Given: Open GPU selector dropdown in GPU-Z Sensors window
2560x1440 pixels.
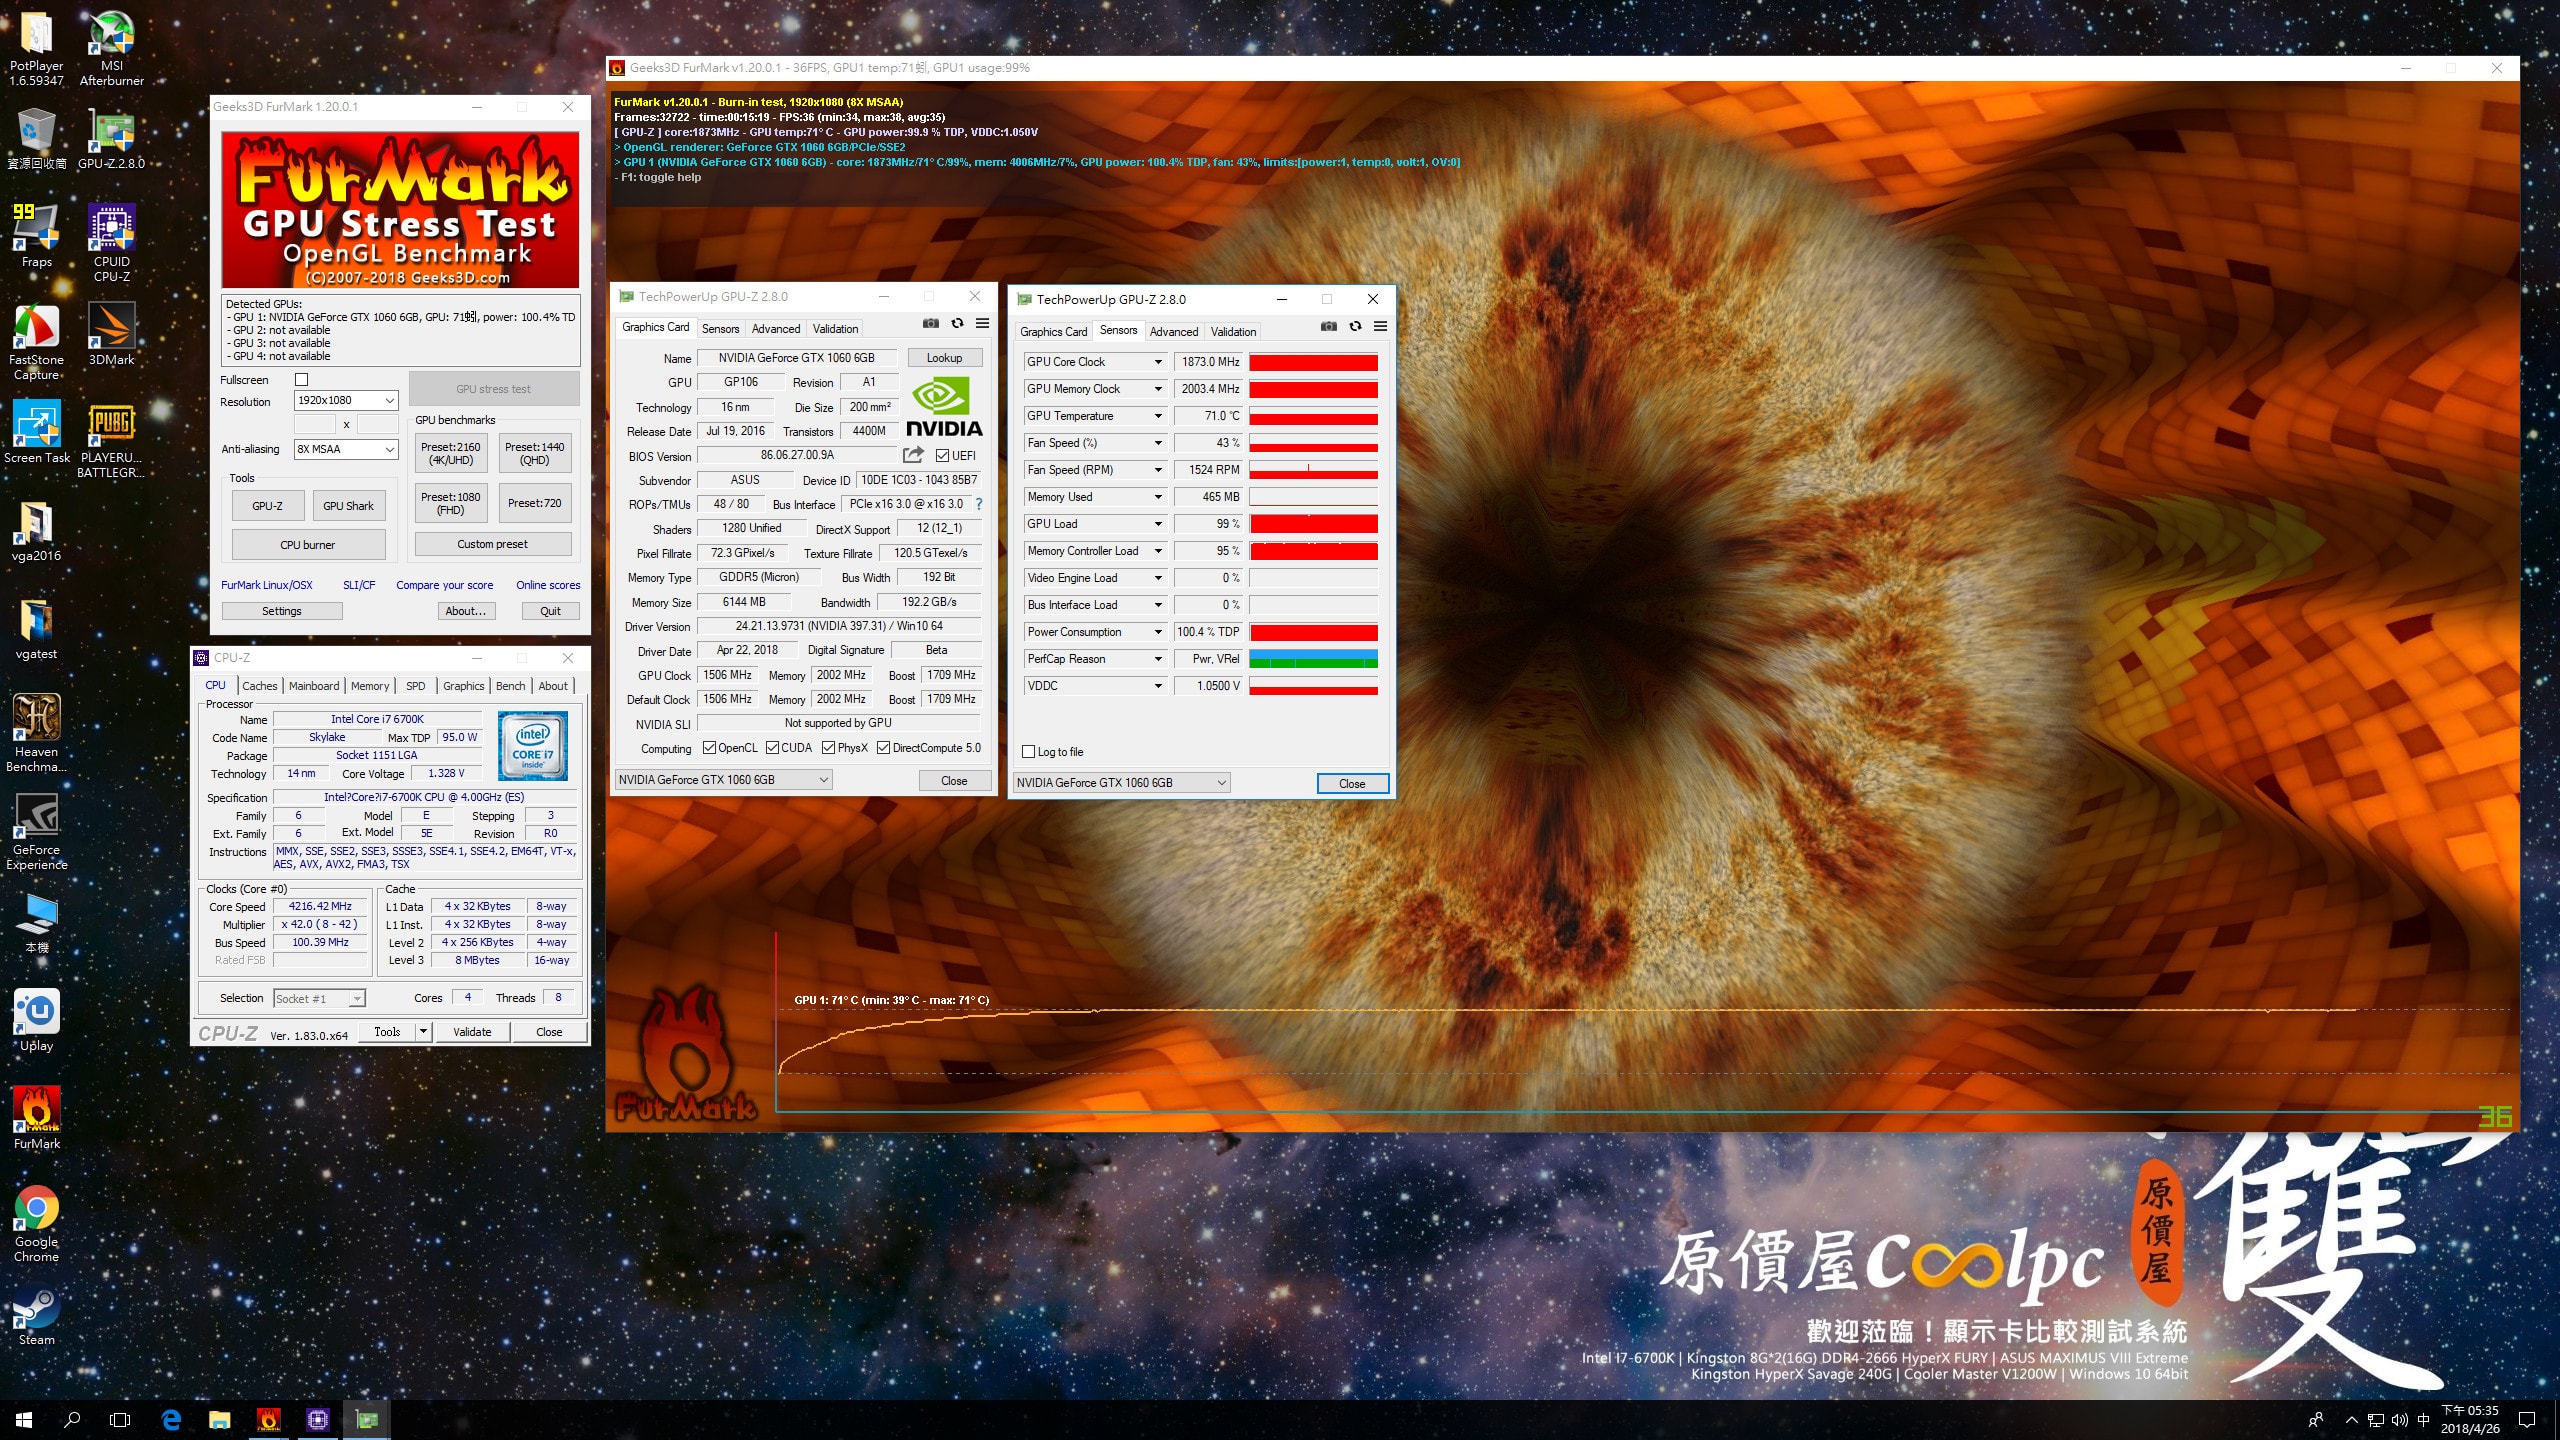Looking at the screenshot, I should coord(1121,783).
